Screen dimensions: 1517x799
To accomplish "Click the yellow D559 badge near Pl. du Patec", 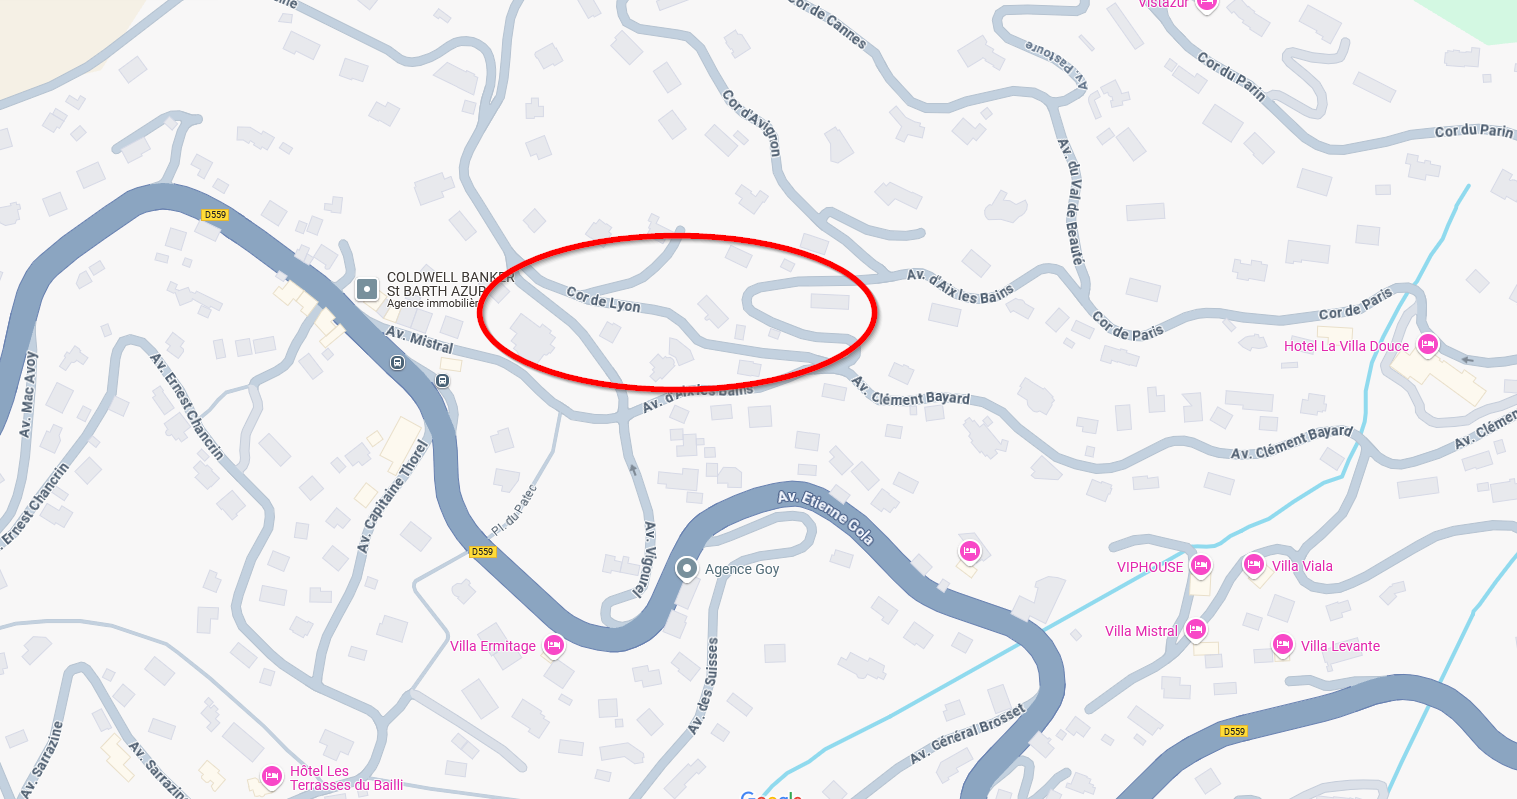I will [x=483, y=552].
